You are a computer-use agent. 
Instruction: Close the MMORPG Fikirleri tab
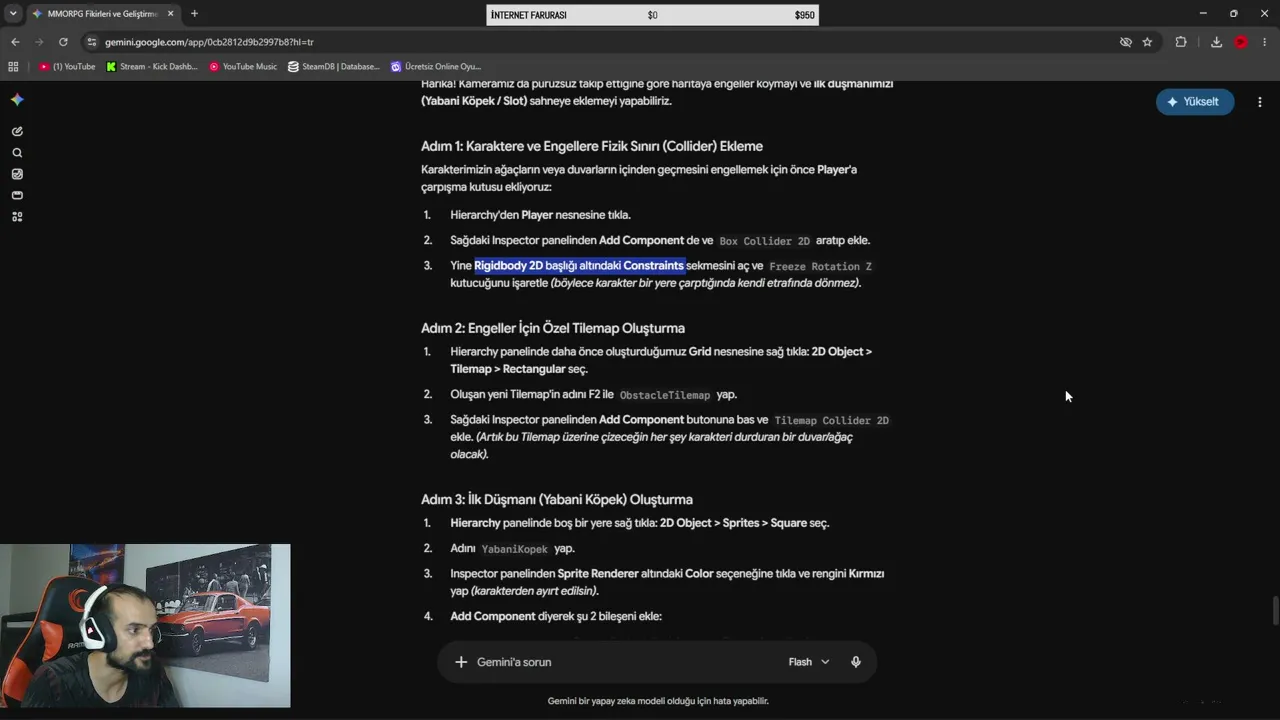click(x=170, y=14)
